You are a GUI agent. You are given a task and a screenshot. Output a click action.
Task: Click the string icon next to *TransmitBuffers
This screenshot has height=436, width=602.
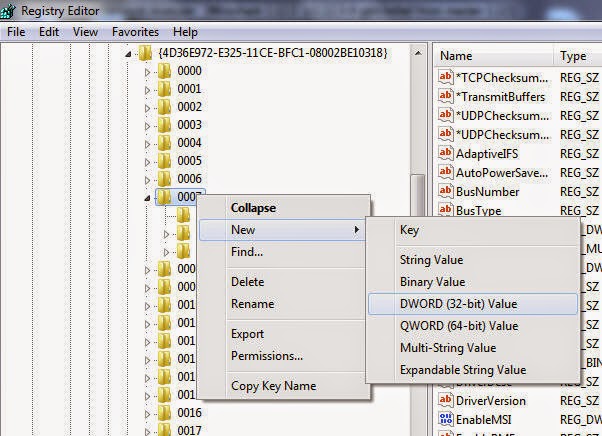pos(445,96)
